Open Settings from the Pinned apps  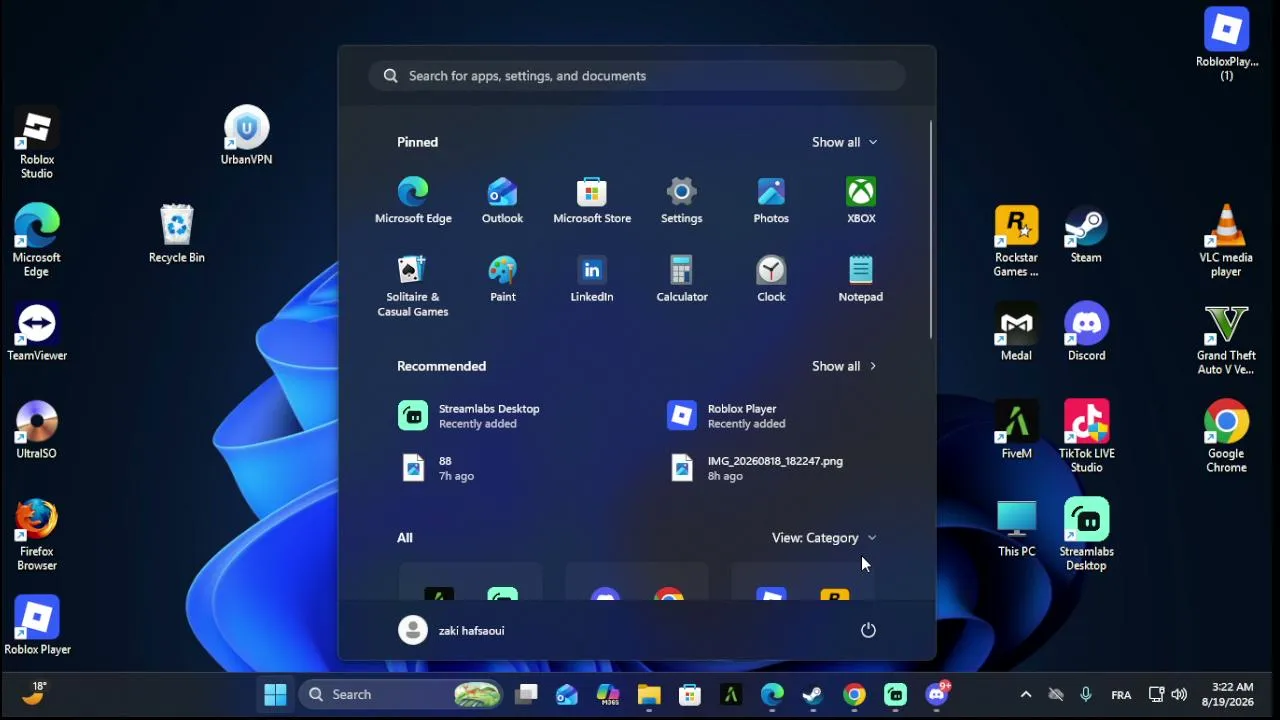coord(682,200)
